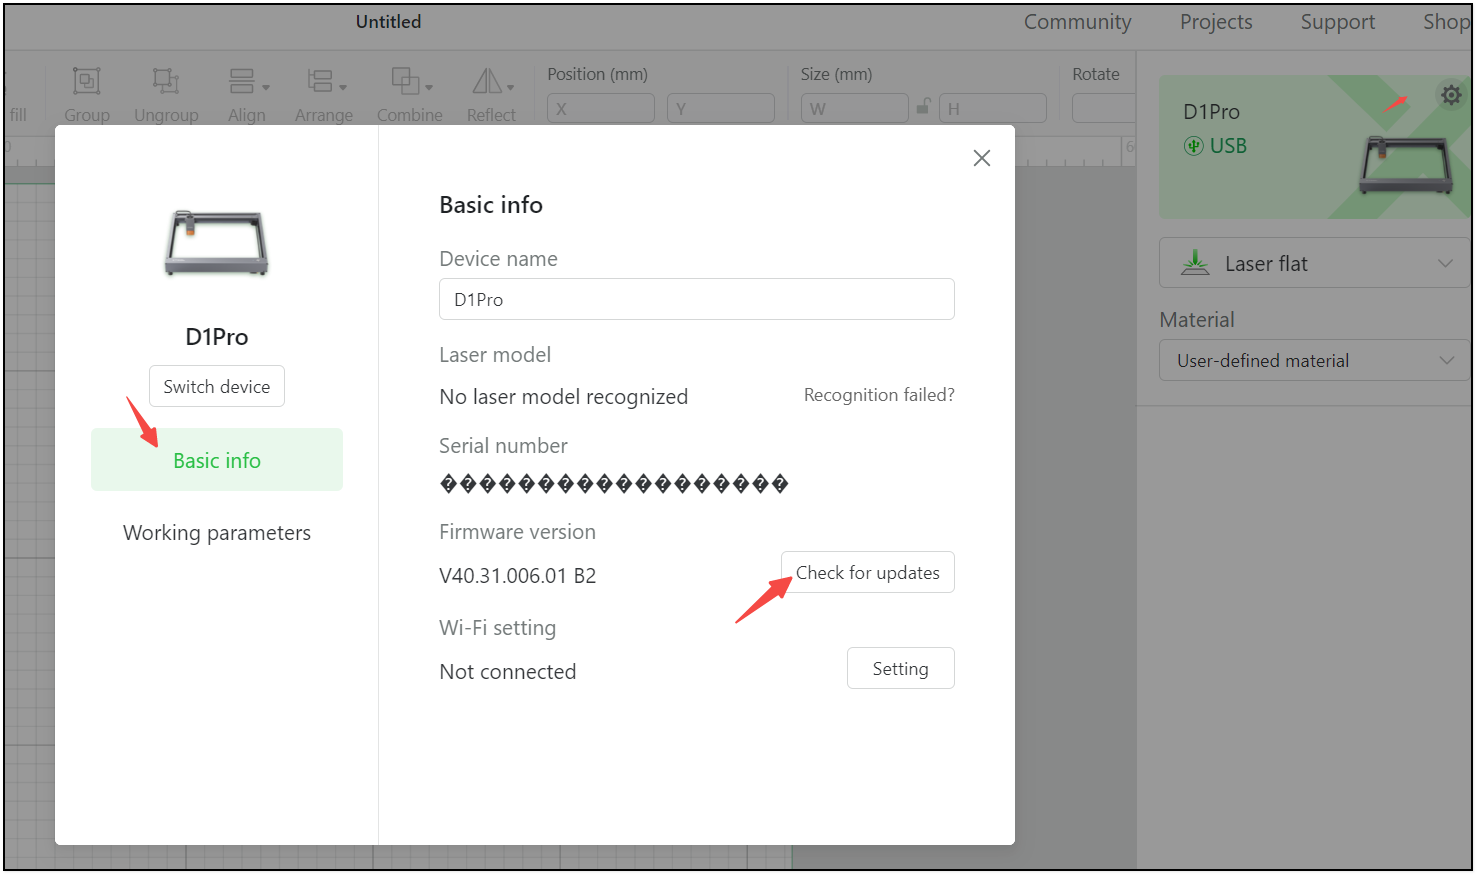Click the Switch device button

217,387
